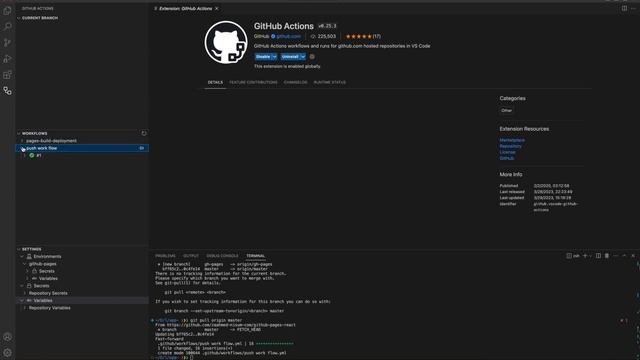Open the launch profile dropdown beside the plus icon
Screen dimensions: 640x360
pos(590,256)
